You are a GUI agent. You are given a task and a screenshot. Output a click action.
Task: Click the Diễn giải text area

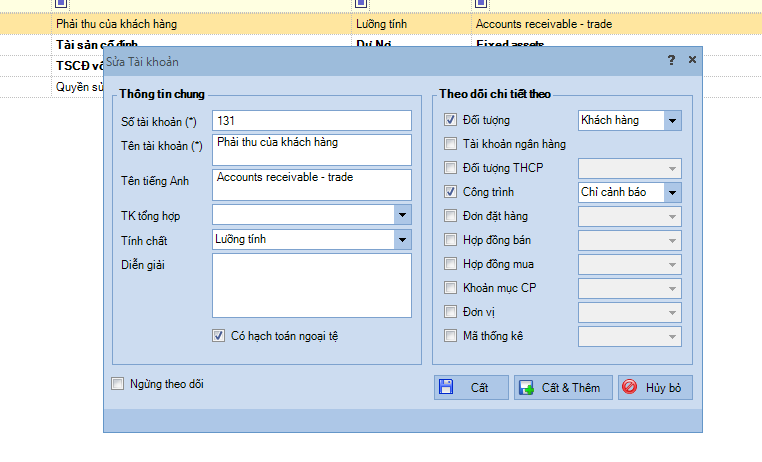click(x=311, y=285)
